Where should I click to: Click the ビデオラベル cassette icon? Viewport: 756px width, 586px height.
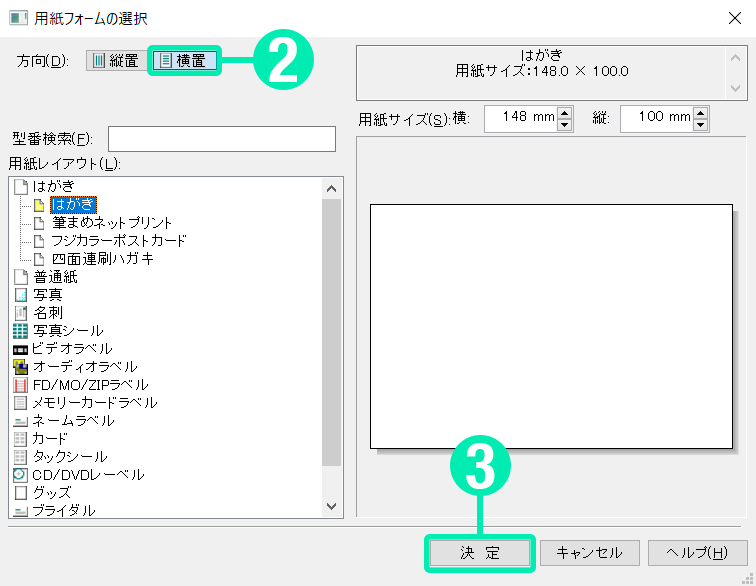point(20,349)
